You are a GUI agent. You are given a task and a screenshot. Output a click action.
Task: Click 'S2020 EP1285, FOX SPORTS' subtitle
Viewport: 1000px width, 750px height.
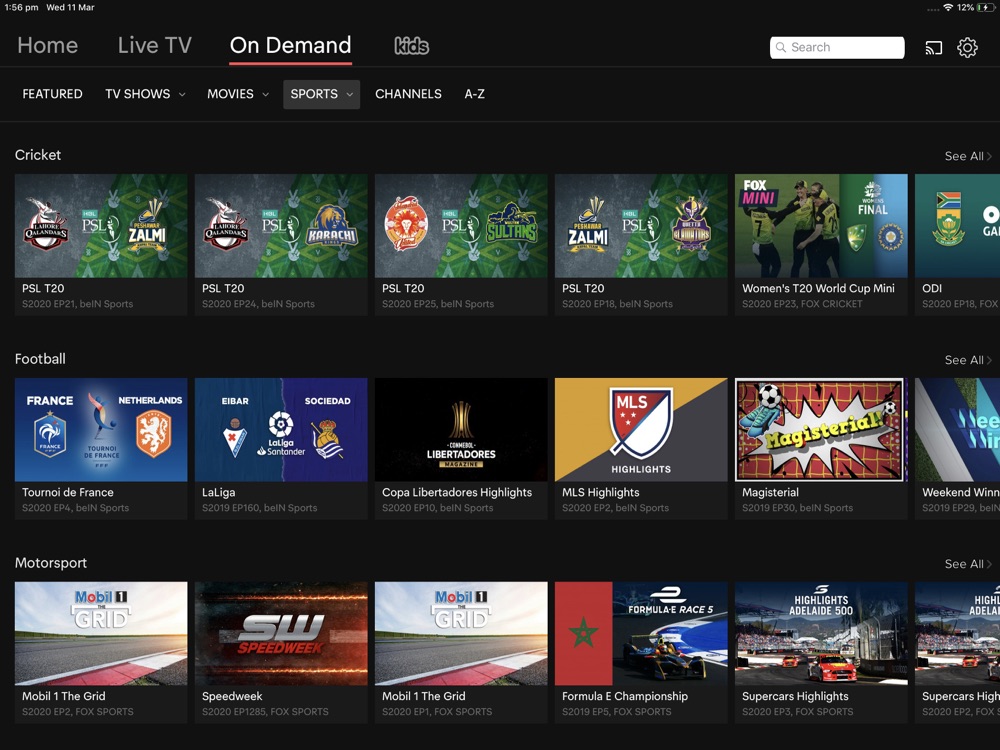click(x=265, y=712)
